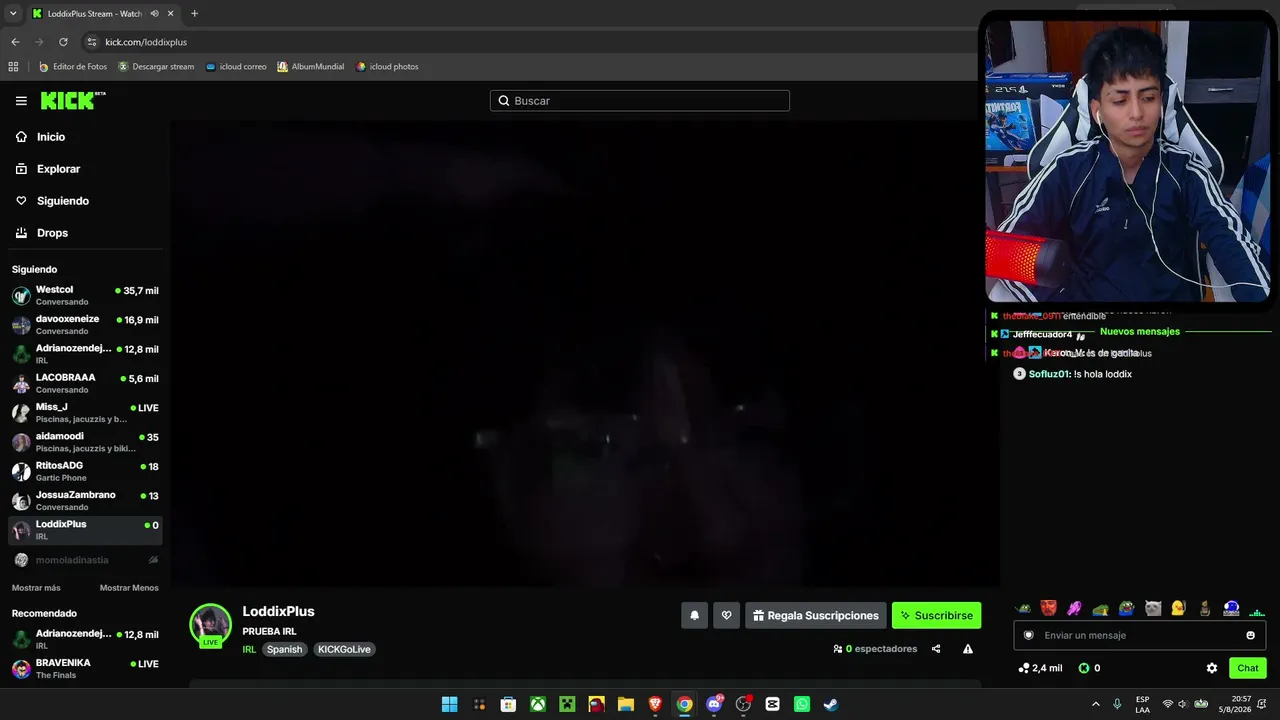Open davooxeneize's channel in following list
Image resolution: width=1280 pixels, height=720 pixels.
pyautogui.click(x=85, y=324)
